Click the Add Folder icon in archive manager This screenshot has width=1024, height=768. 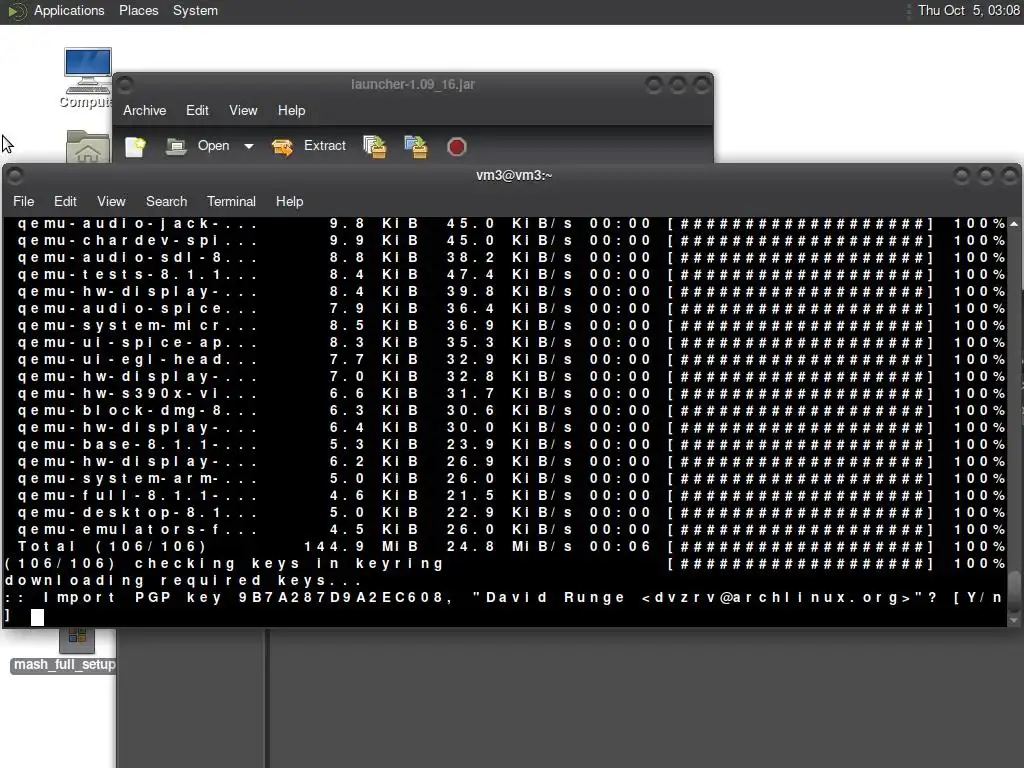[x=416, y=146]
